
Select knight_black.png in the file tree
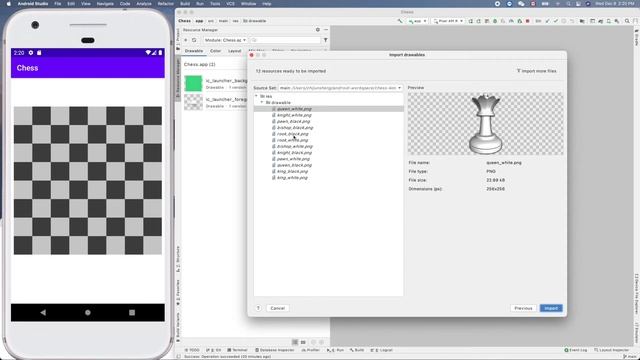[x=294, y=153]
